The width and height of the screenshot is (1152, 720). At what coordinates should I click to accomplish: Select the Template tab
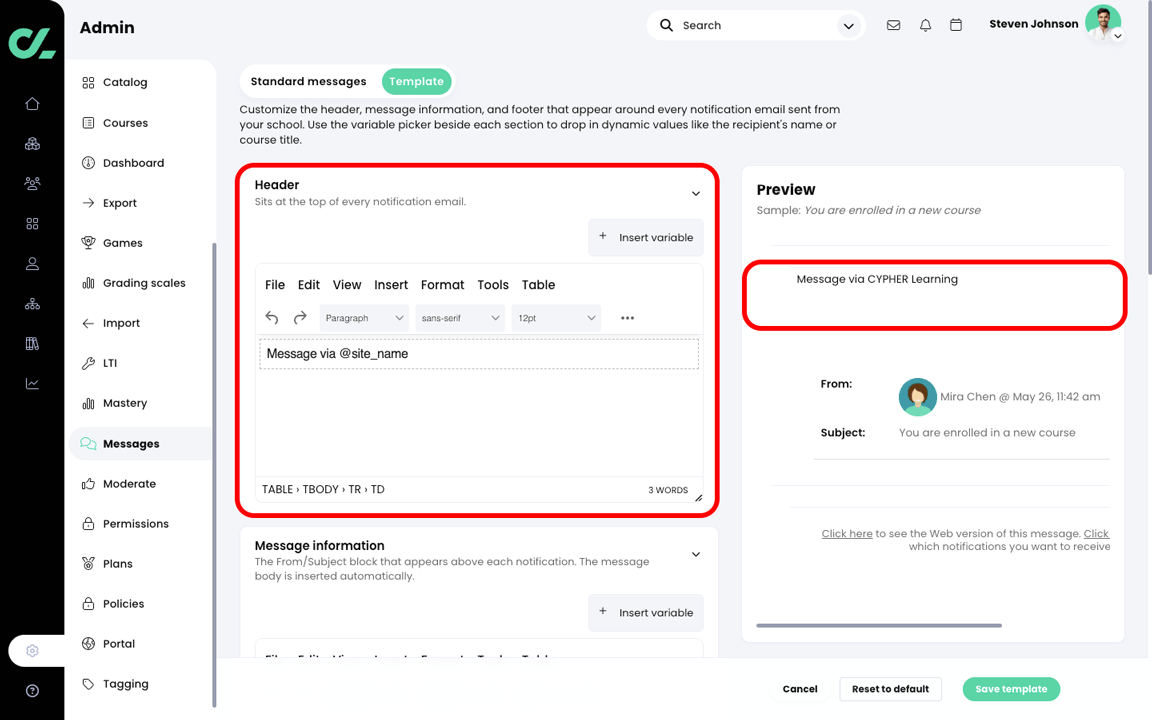(x=417, y=82)
